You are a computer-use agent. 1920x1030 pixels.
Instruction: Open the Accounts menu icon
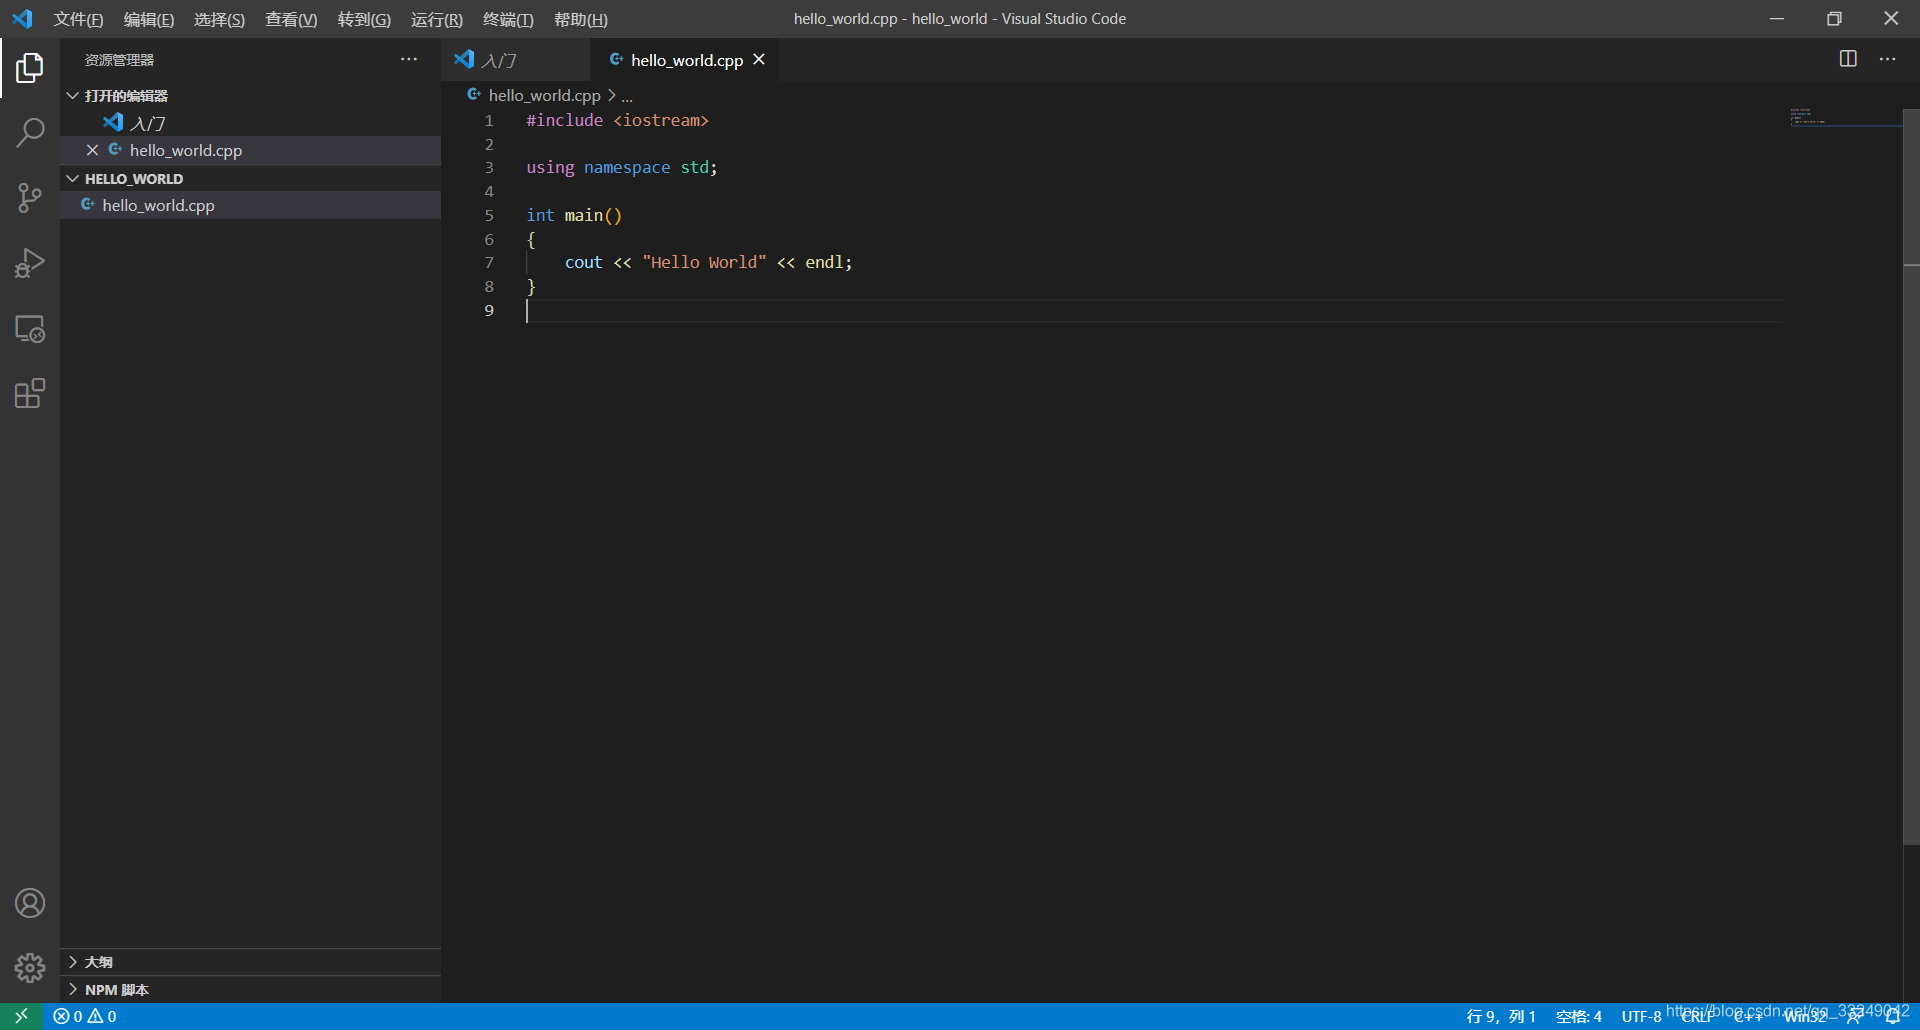[30, 903]
